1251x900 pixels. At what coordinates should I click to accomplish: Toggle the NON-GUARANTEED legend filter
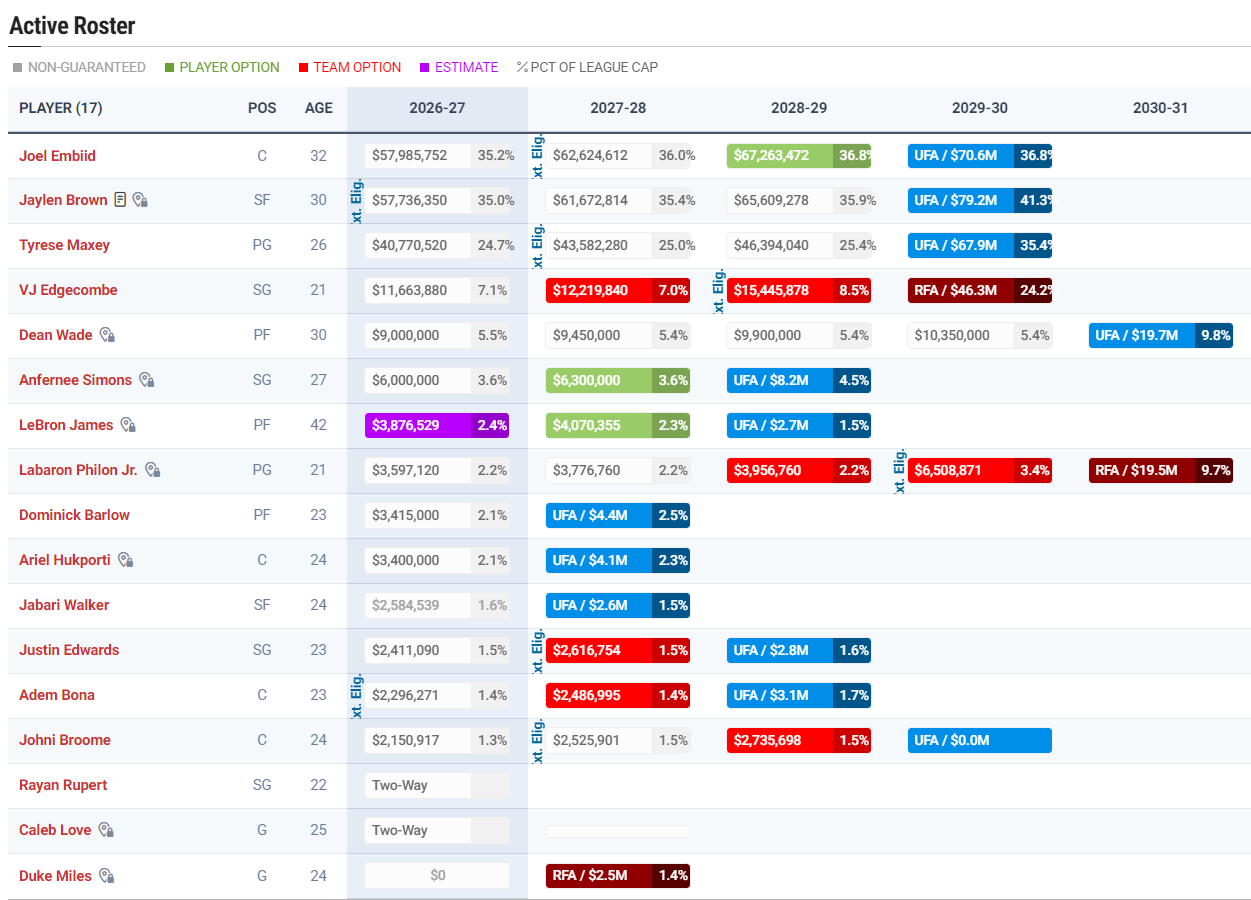pos(79,67)
